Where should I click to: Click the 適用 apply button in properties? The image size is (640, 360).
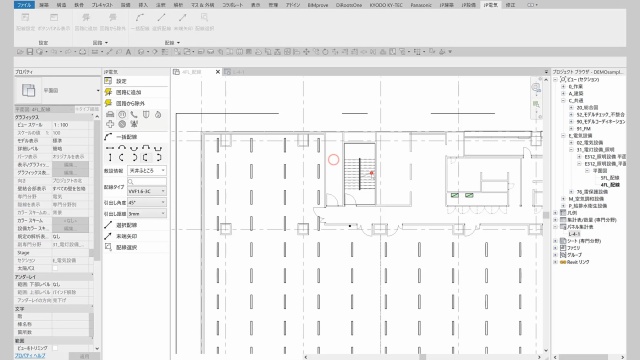point(84,356)
